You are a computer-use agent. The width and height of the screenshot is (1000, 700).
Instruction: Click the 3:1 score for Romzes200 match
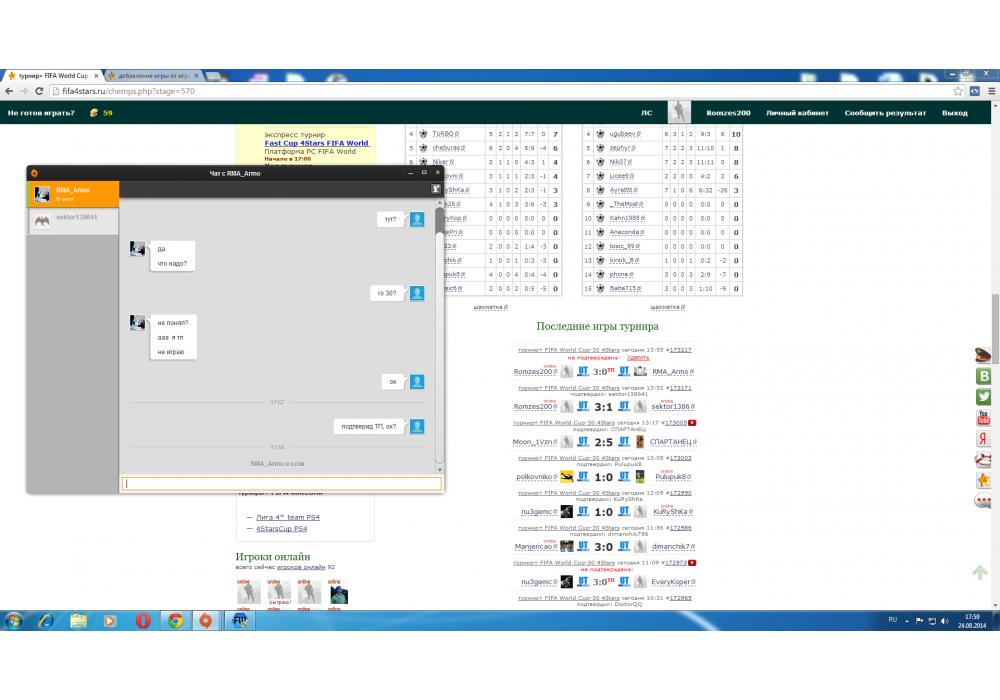(x=603, y=407)
